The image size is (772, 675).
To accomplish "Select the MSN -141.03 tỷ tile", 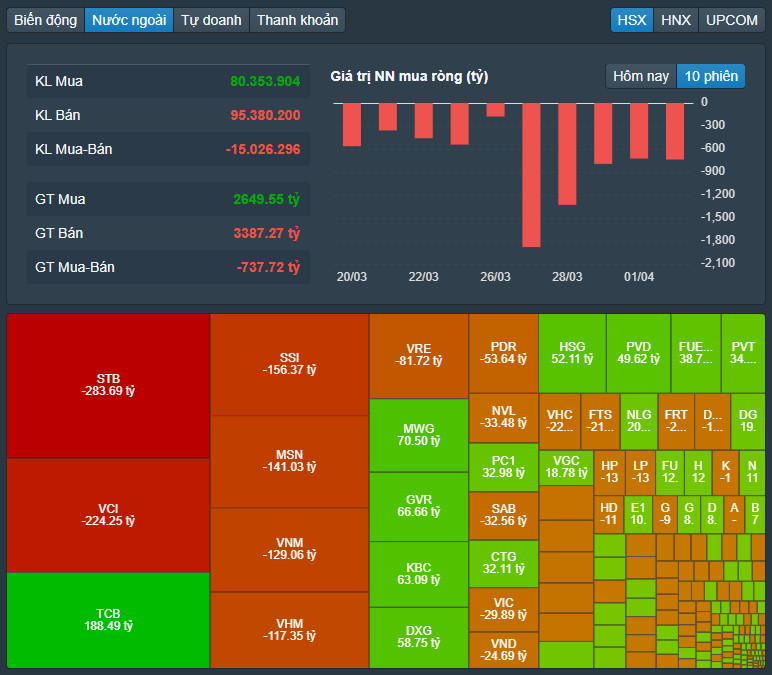I will point(290,461).
